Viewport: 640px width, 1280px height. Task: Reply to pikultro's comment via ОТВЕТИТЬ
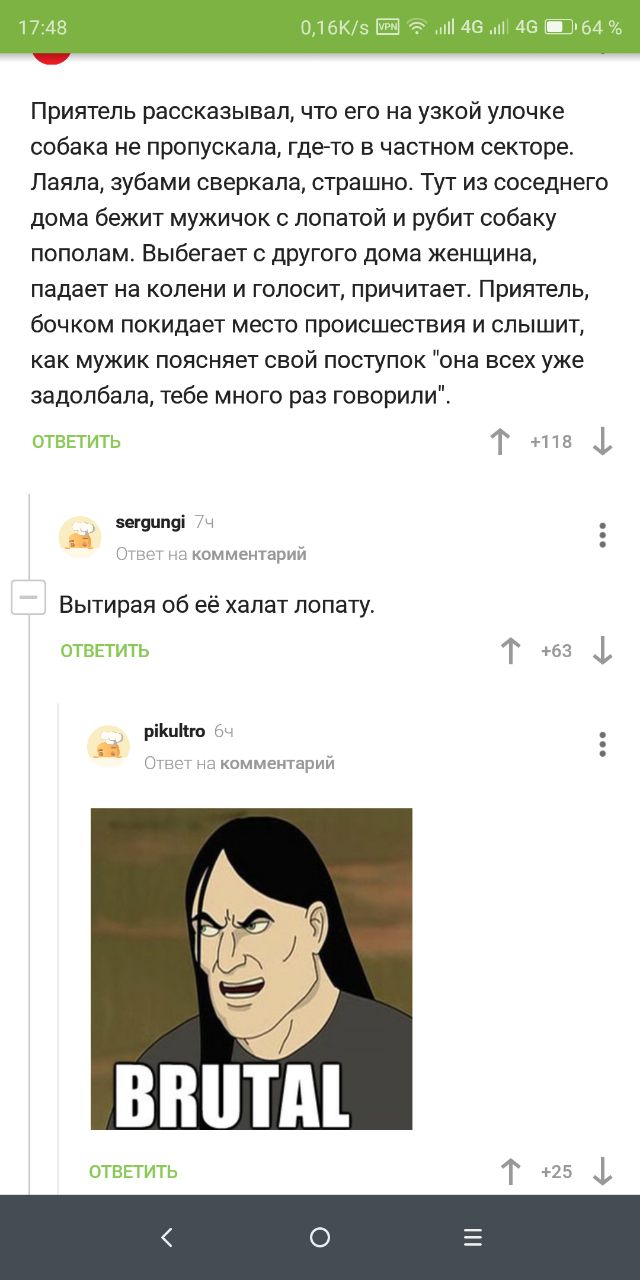tap(133, 1171)
